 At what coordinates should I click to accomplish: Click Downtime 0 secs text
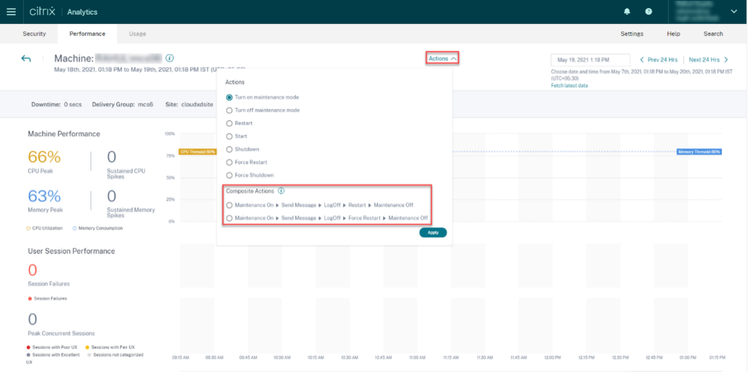click(56, 104)
